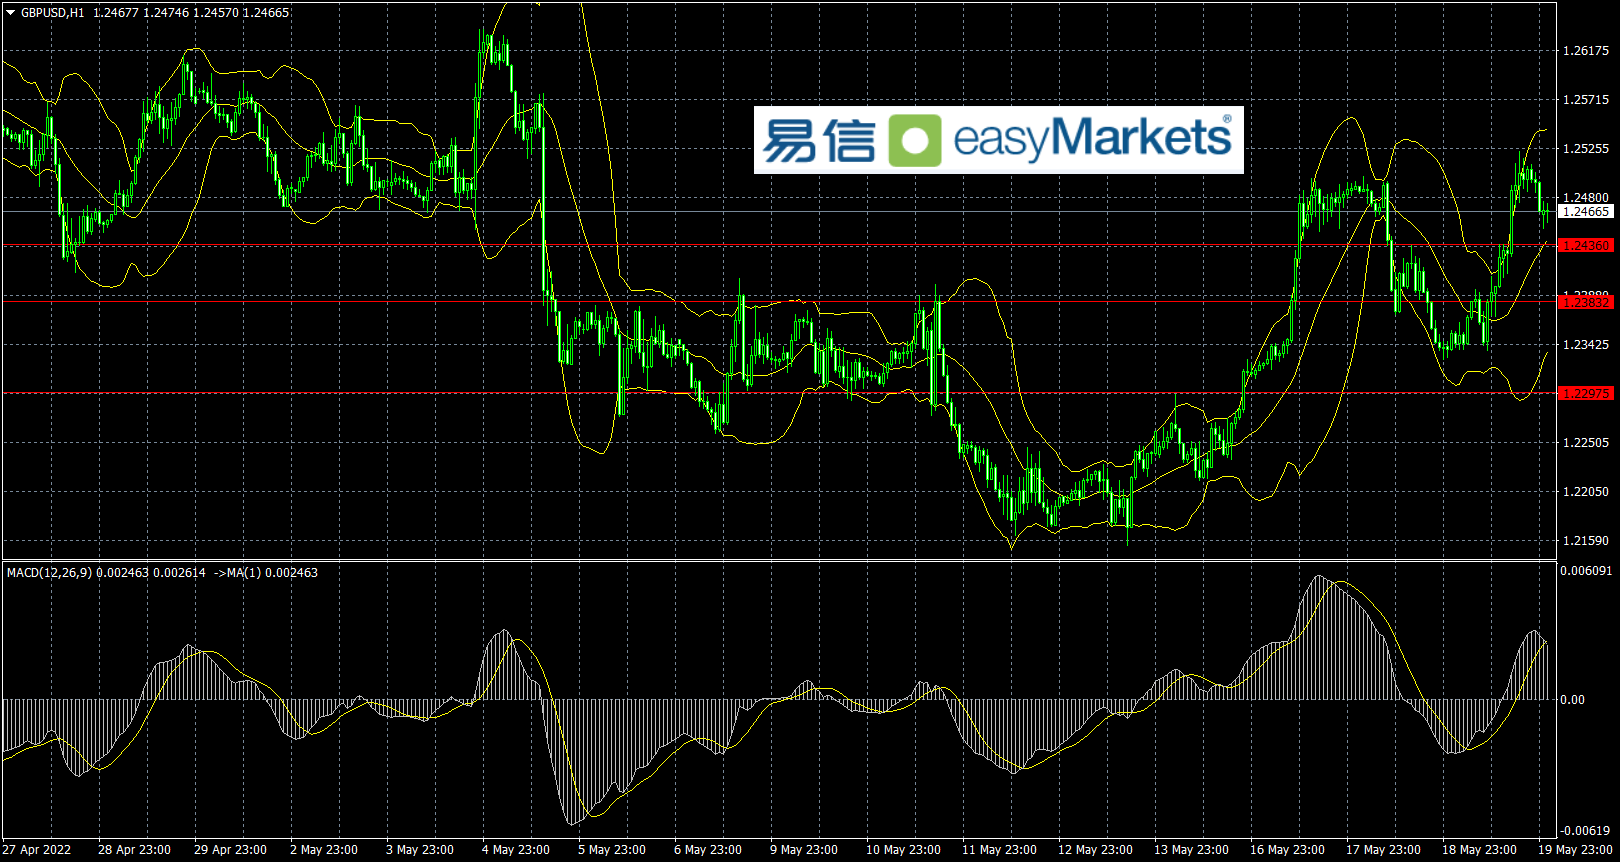Click the 1.25255 price scale value

(x=1586, y=149)
